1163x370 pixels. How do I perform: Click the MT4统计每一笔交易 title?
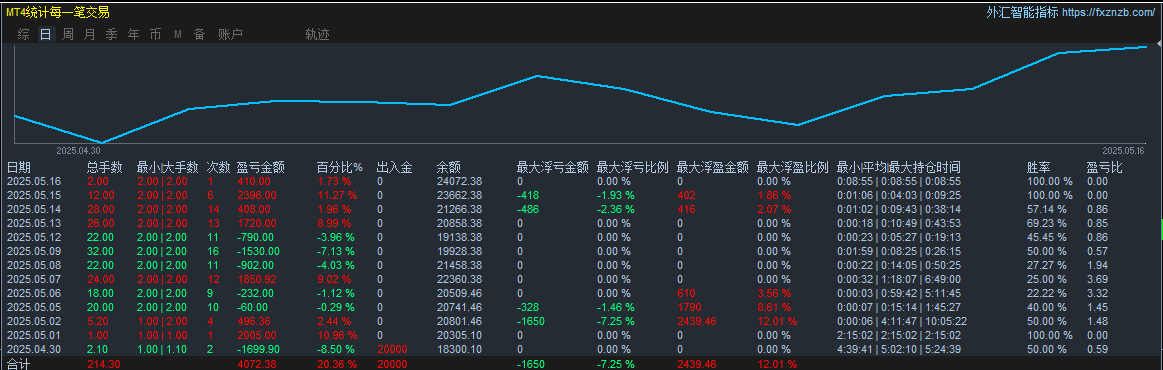pyautogui.click(x=57, y=12)
